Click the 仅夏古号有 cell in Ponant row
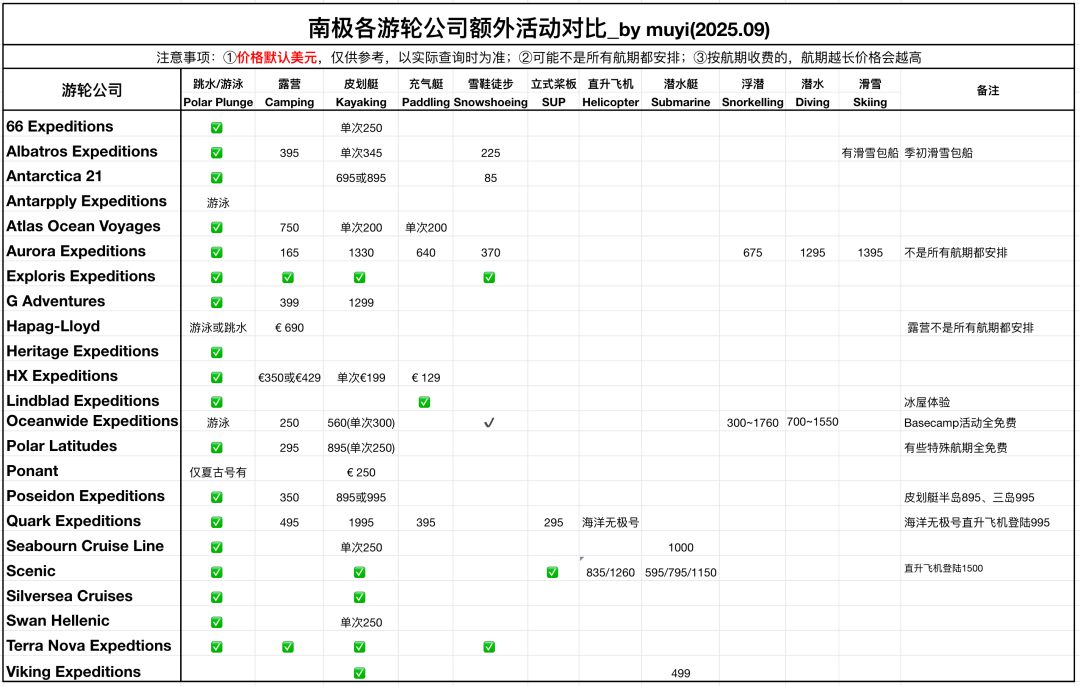 pos(218,472)
